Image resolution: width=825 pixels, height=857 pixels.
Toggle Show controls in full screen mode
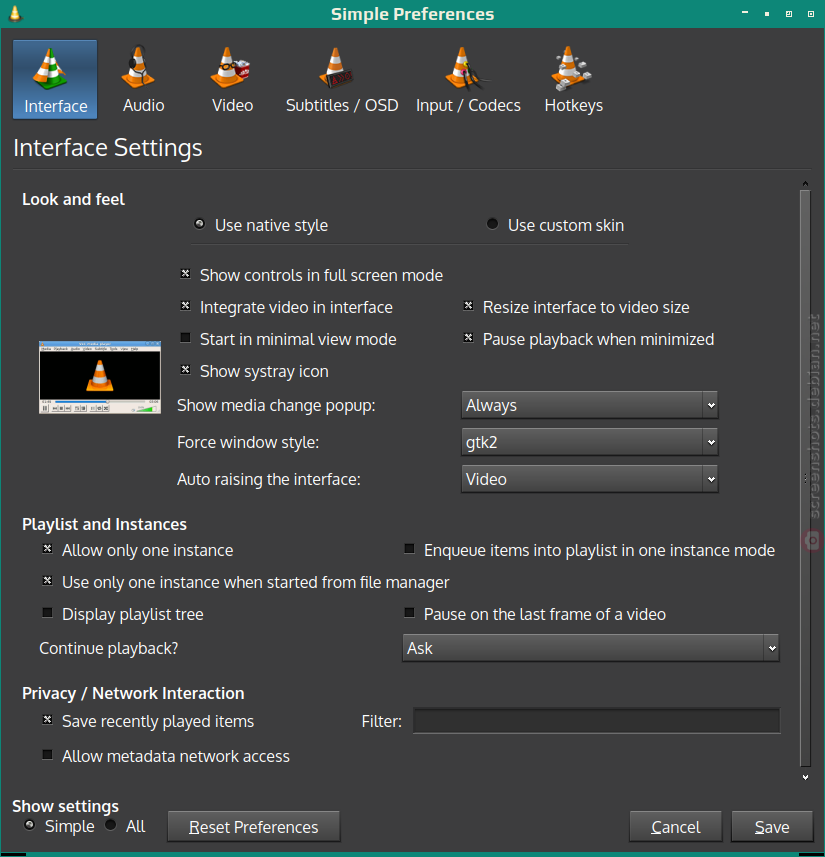(185, 273)
